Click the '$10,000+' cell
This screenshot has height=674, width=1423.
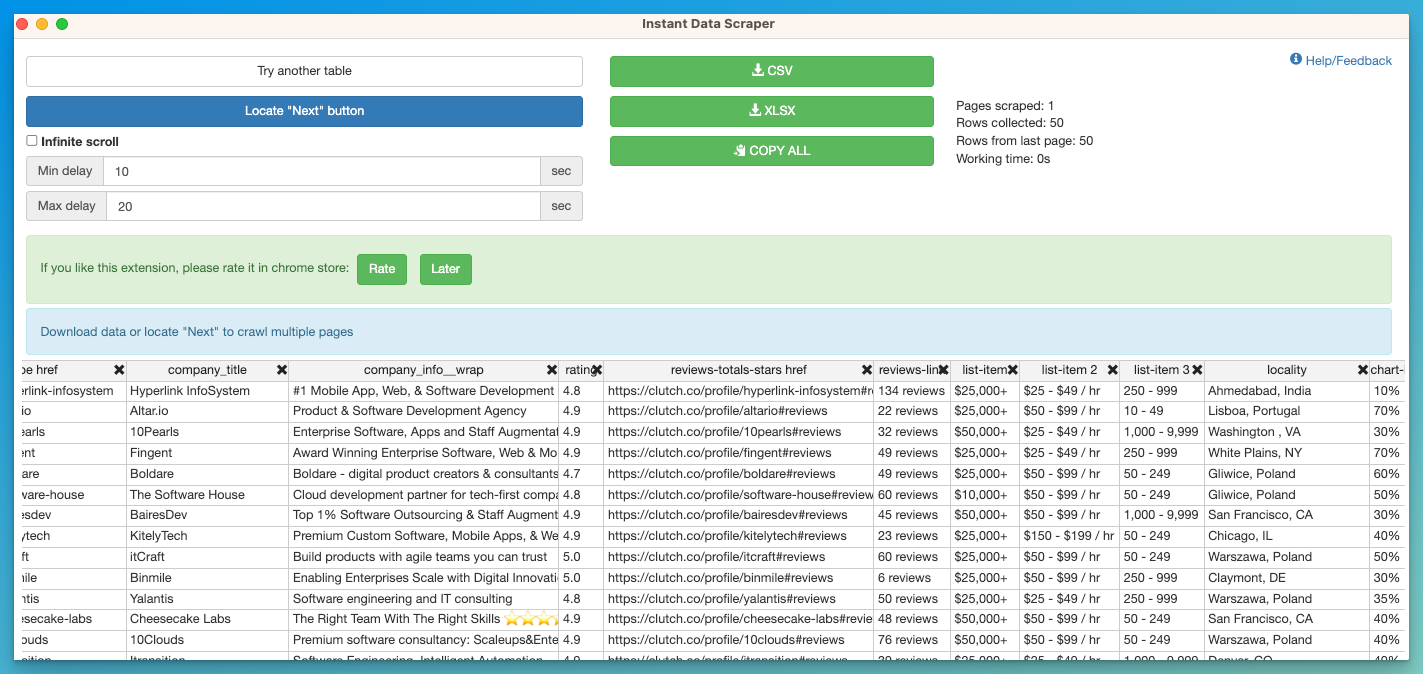[x=984, y=495]
